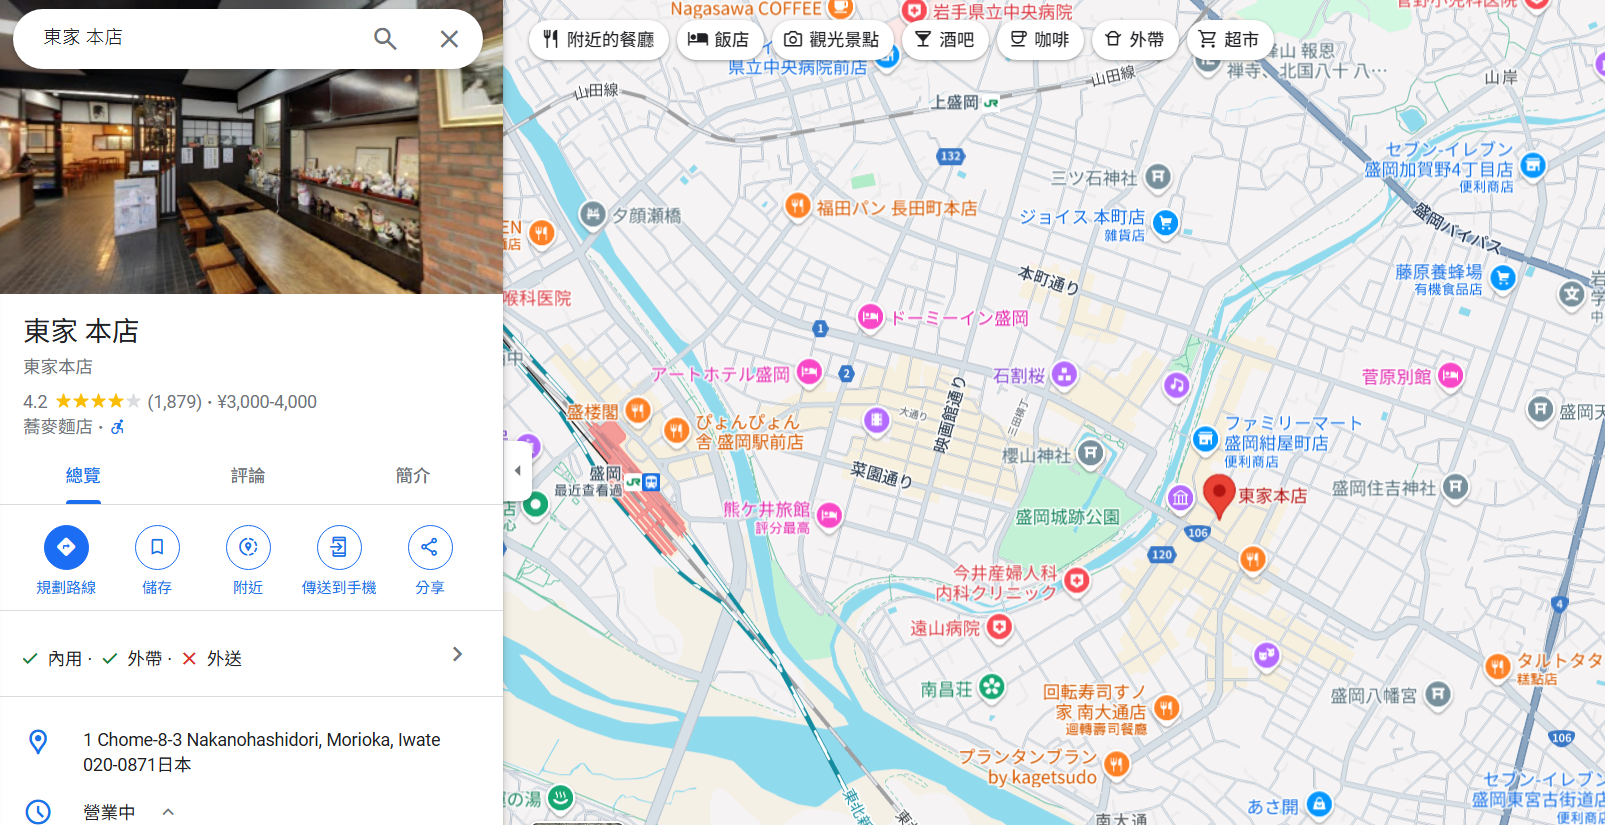Click the 盛岡住吉神社 shrine marker

click(x=1456, y=487)
